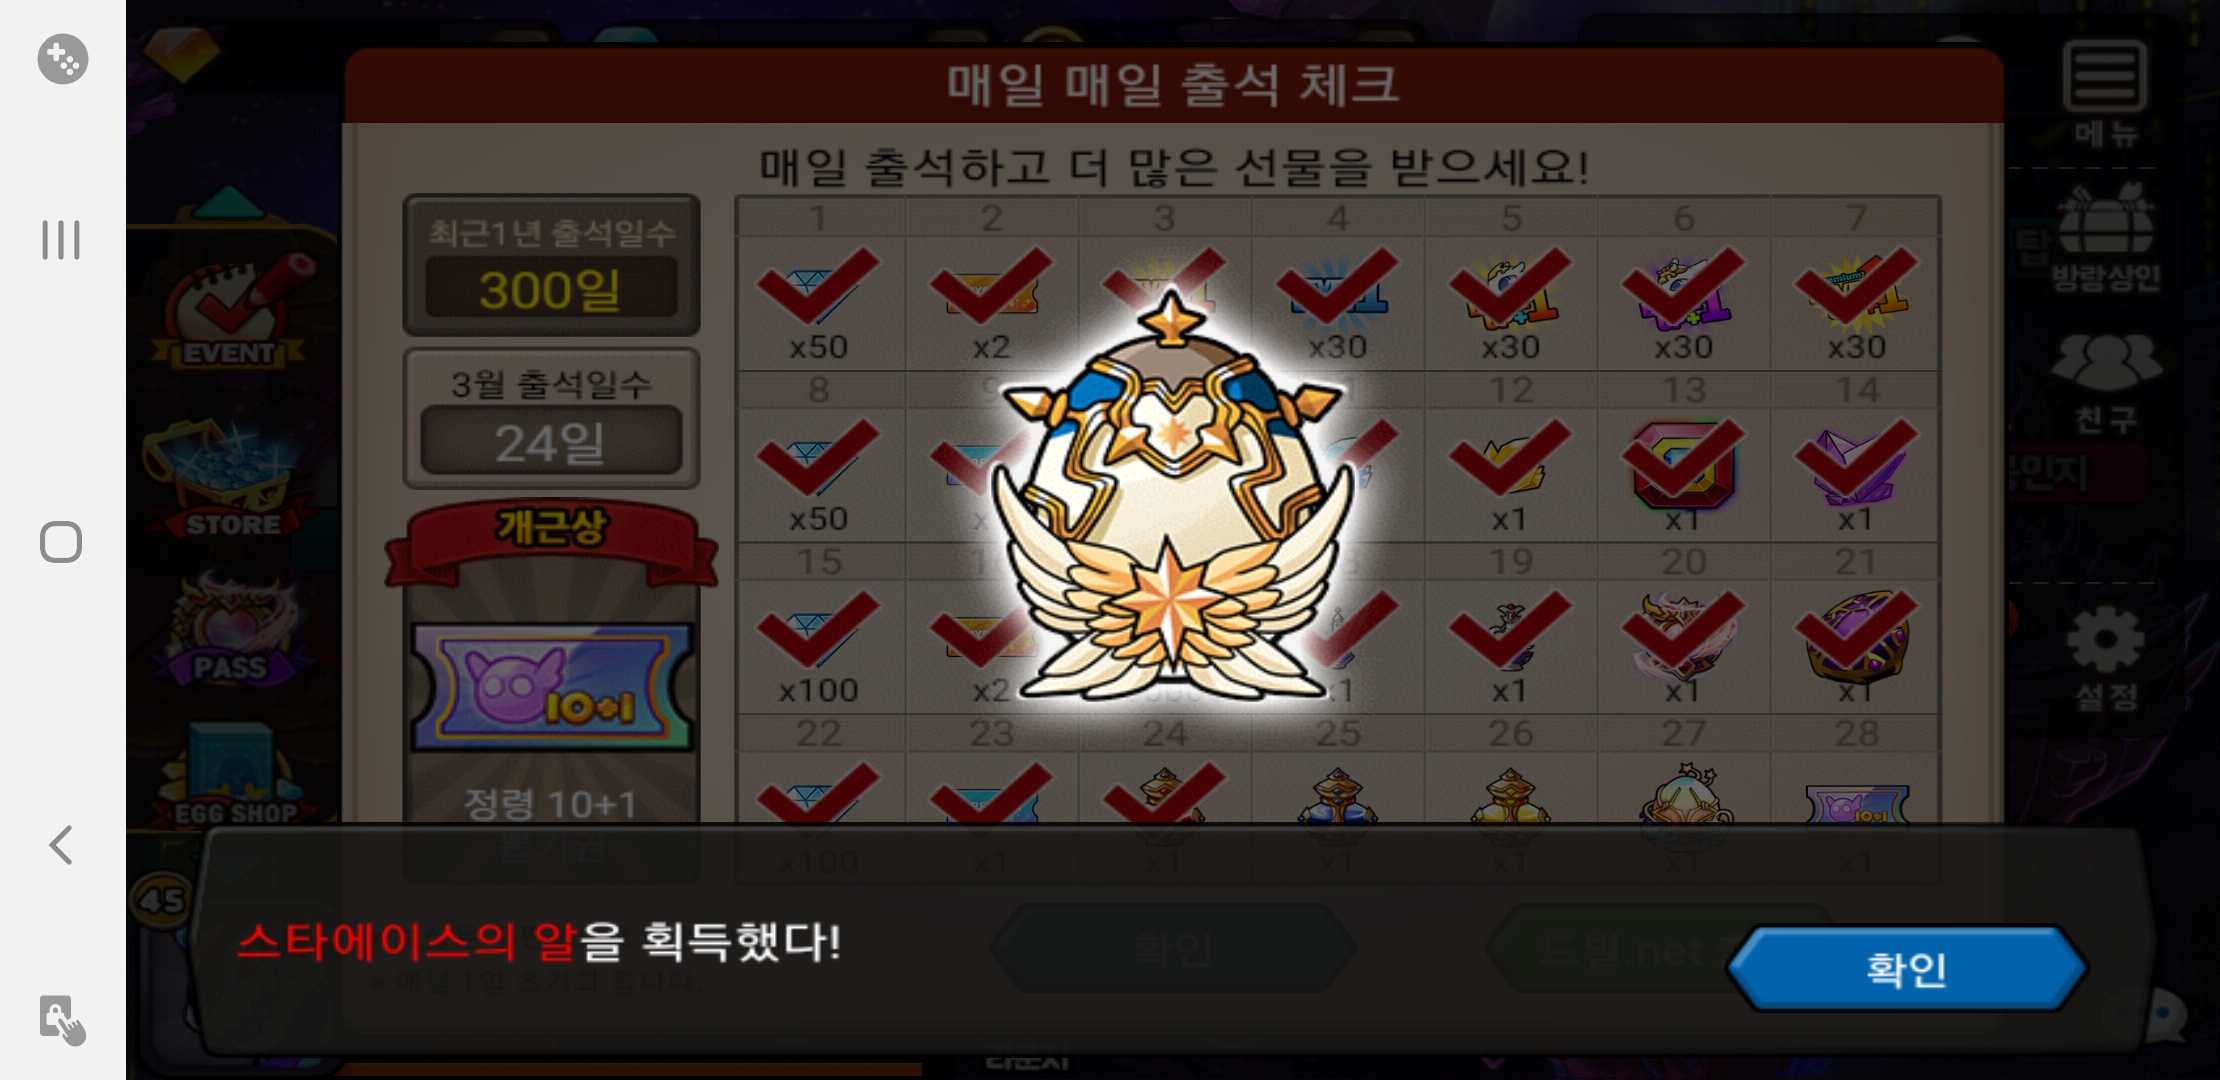Tap the Android back chevron
Screen dimensions: 2220x1080
pyautogui.click(x=61, y=845)
